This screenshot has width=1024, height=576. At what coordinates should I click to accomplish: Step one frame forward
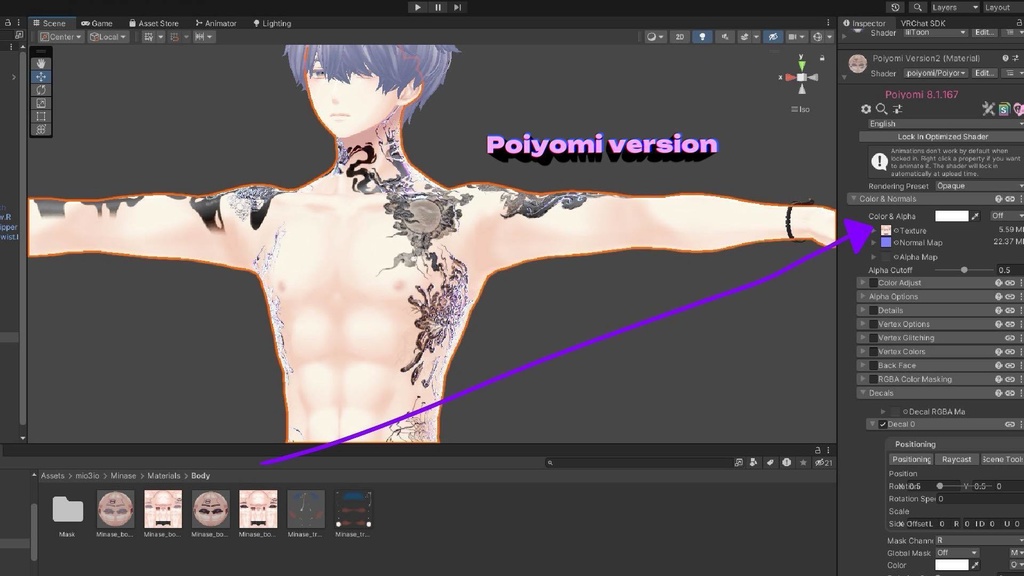[458, 7]
